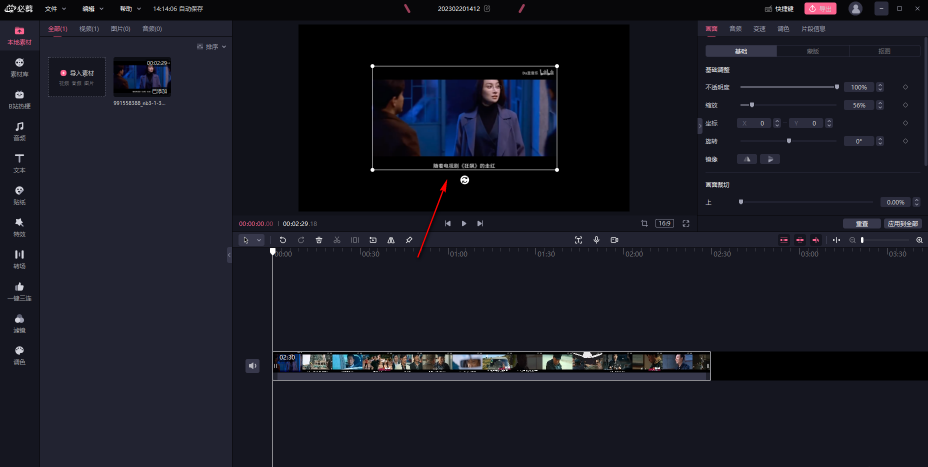Click the 缩放 scale slider handle
The image size is (928, 467).
[751, 105]
